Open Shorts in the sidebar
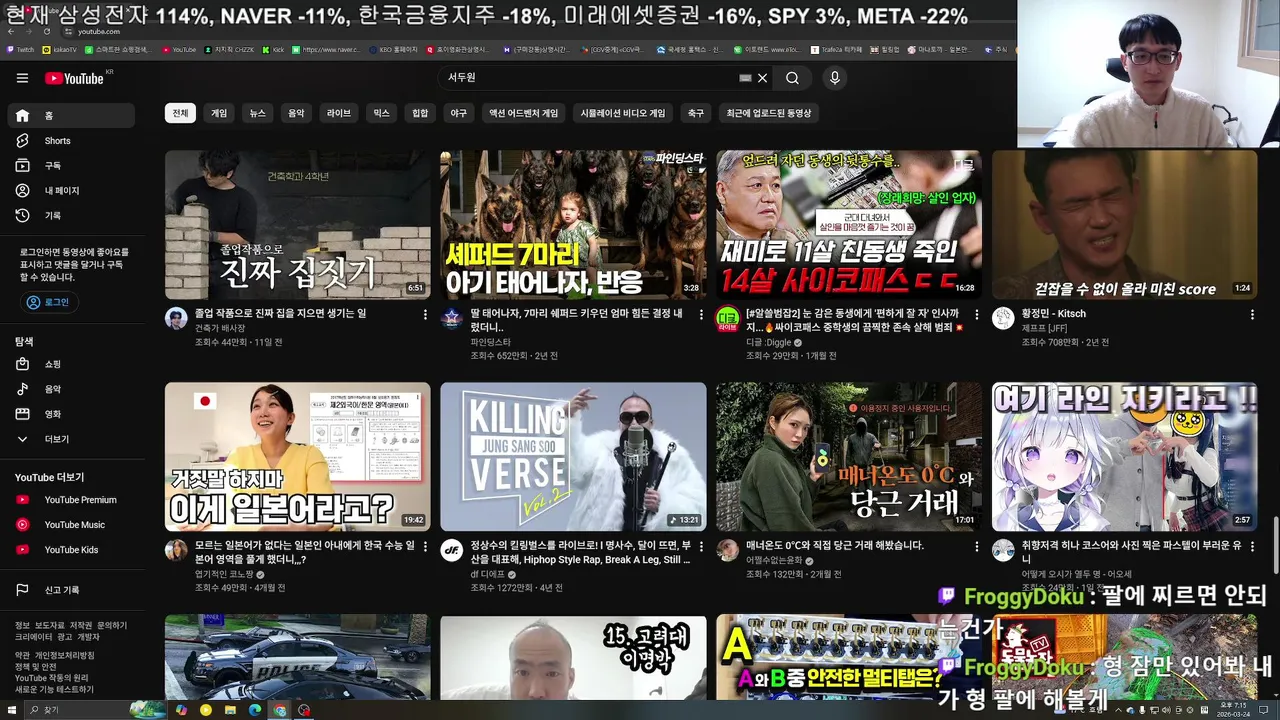This screenshot has width=1280, height=720. tap(71, 141)
